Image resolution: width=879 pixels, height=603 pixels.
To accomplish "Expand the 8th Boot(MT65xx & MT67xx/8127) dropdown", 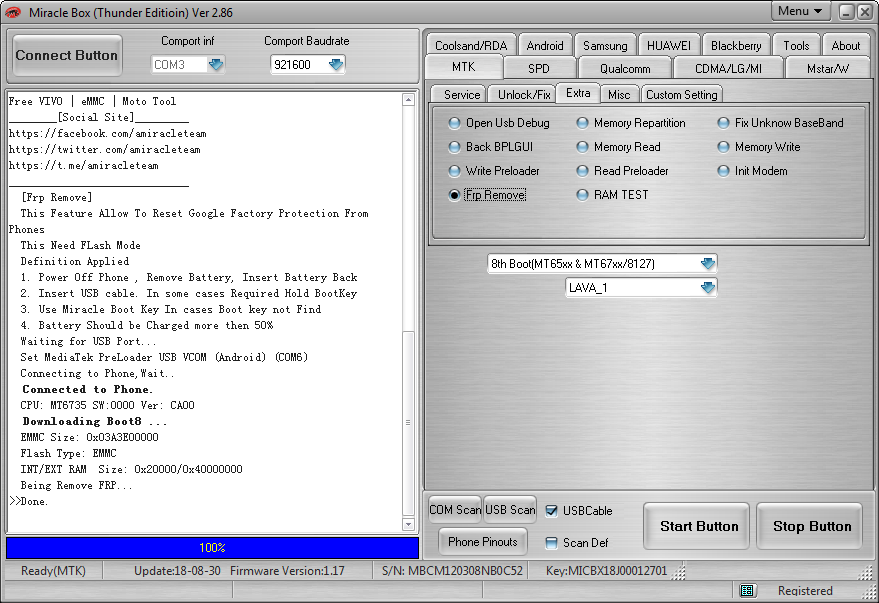I will point(707,263).
